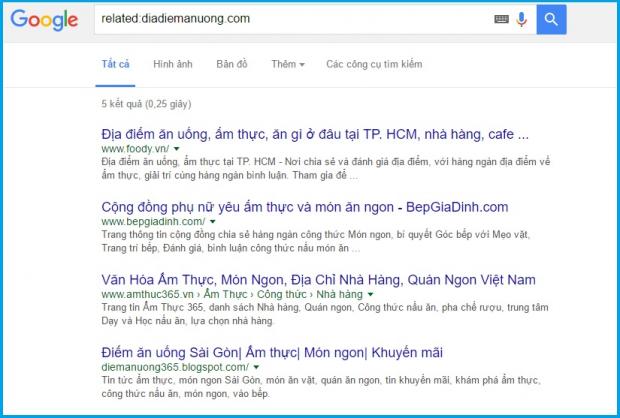Expand arrow beside amthuc365.vn breadcrumb
Image resolution: width=620 pixels, height=418 pixels.
tap(370, 294)
